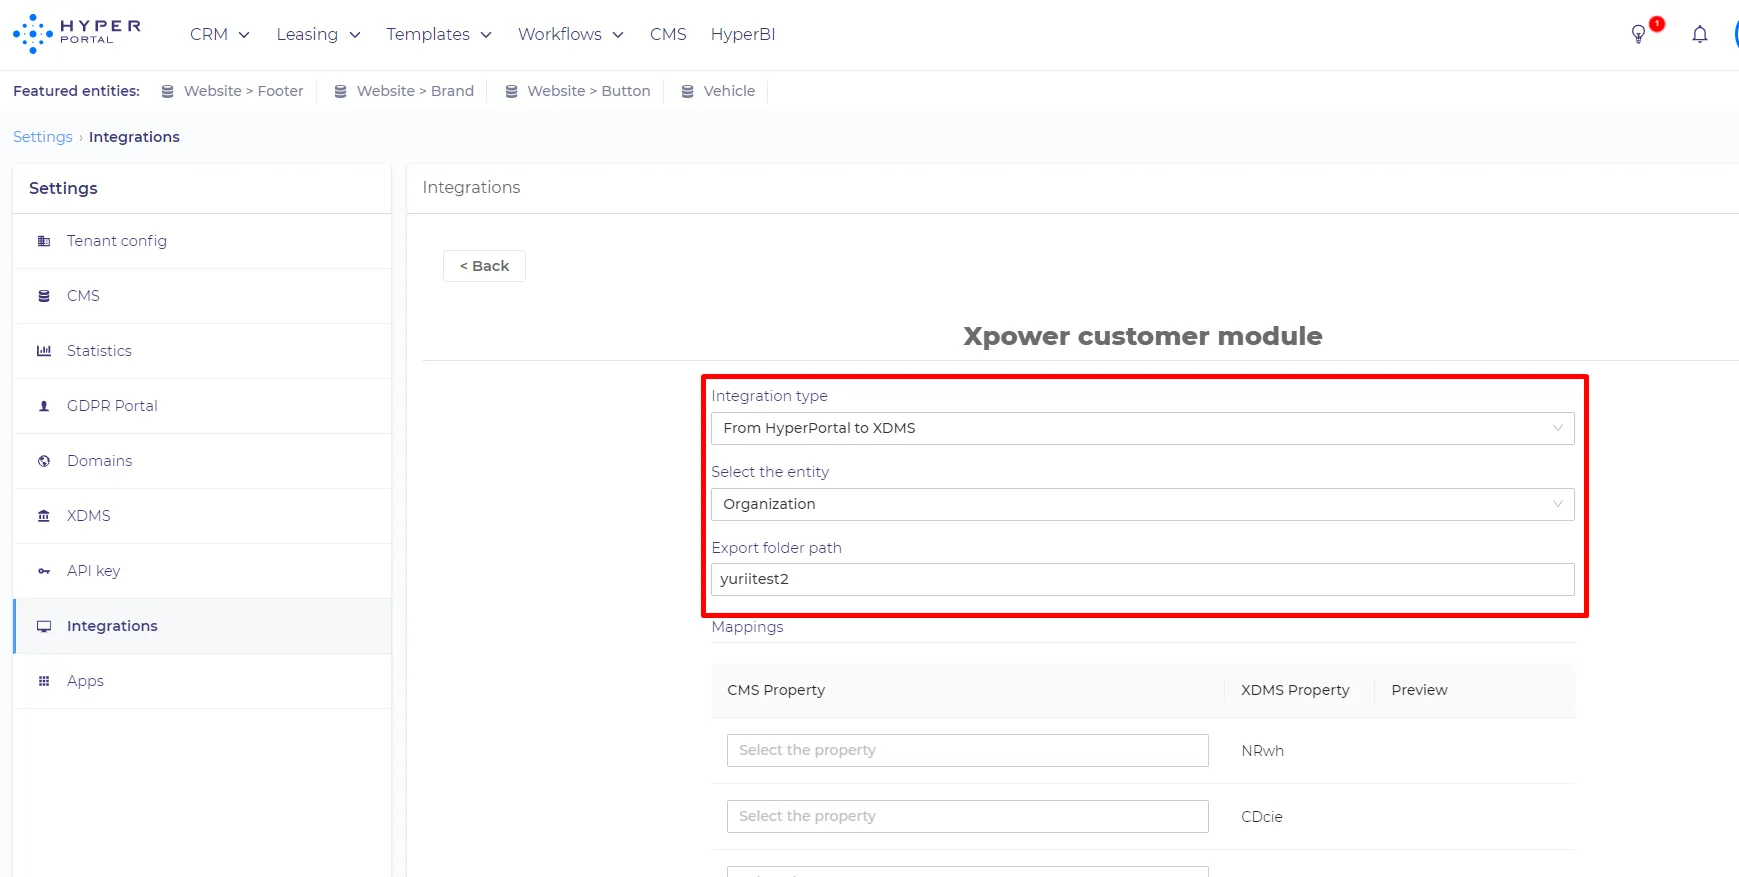
Task: Open the CMS top navigation item
Action: (x=668, y=34)
